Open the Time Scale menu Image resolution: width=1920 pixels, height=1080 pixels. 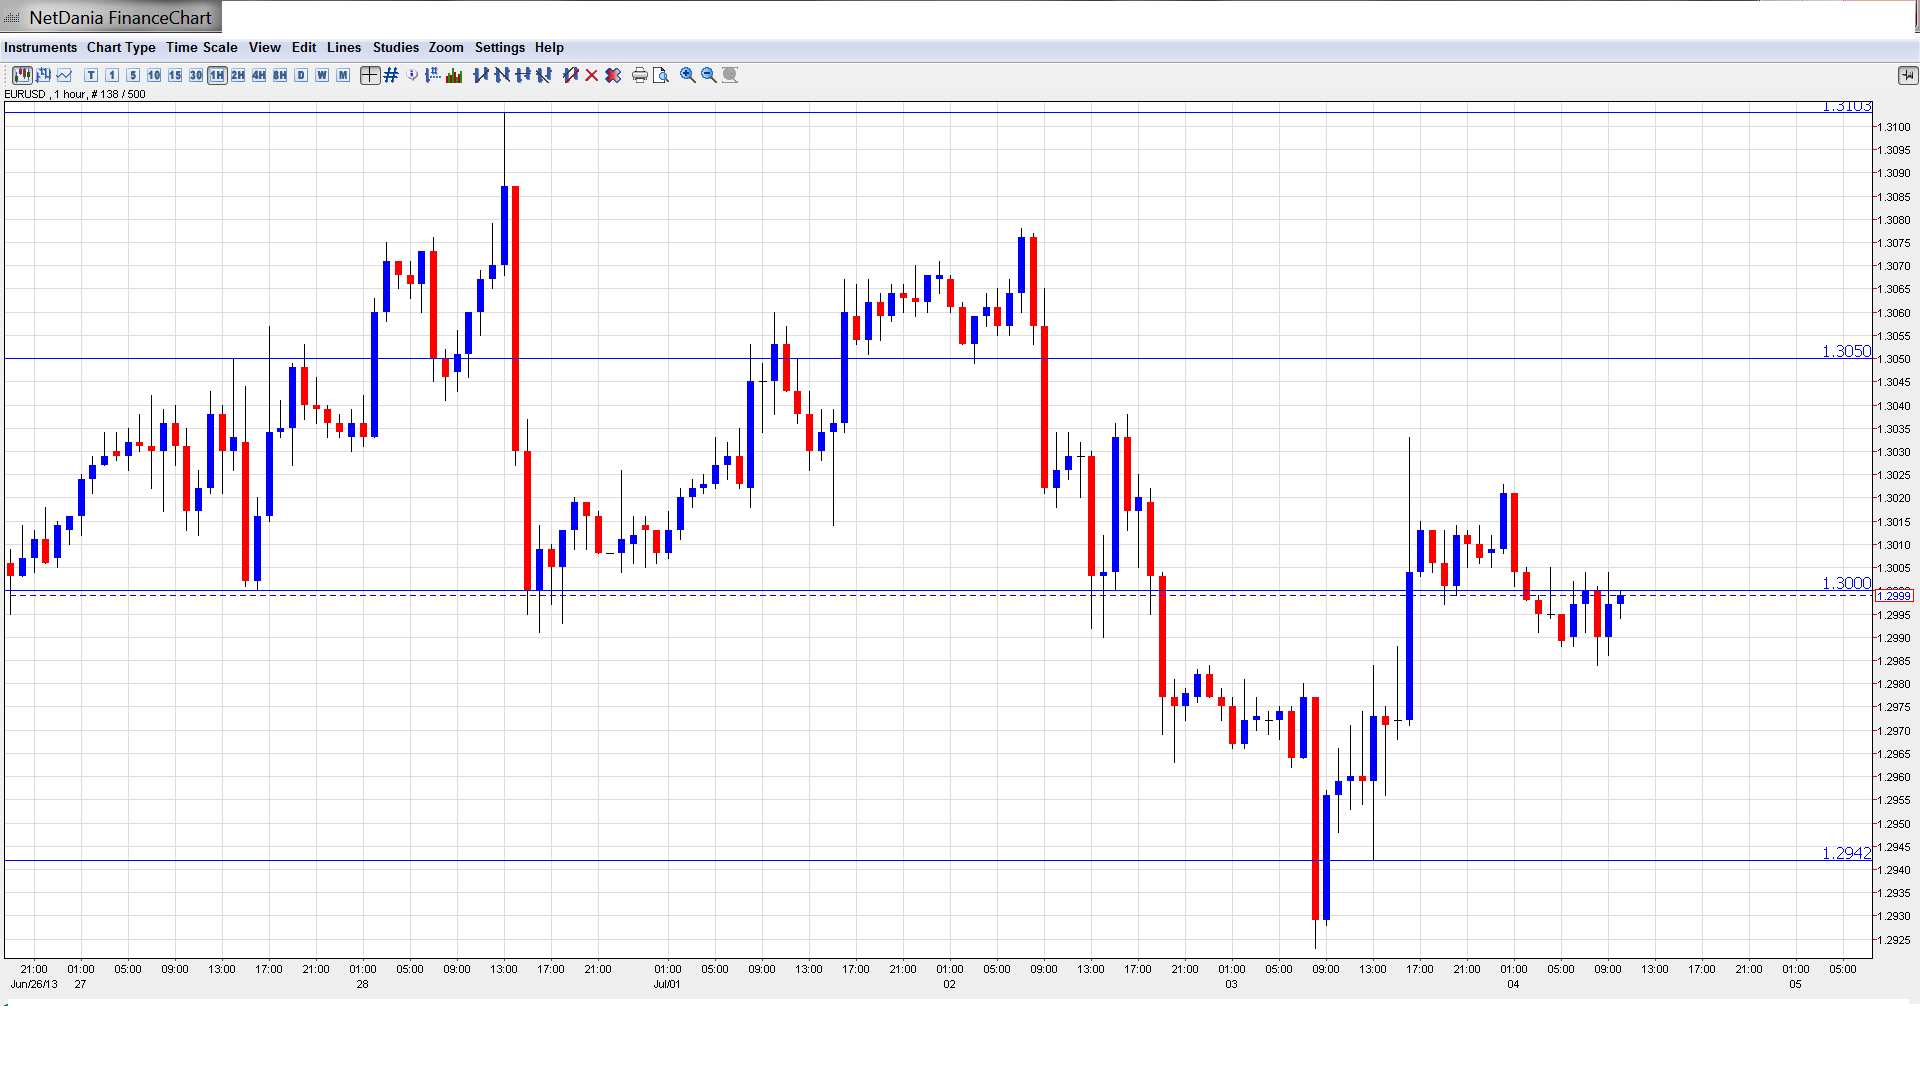point(201,47)
